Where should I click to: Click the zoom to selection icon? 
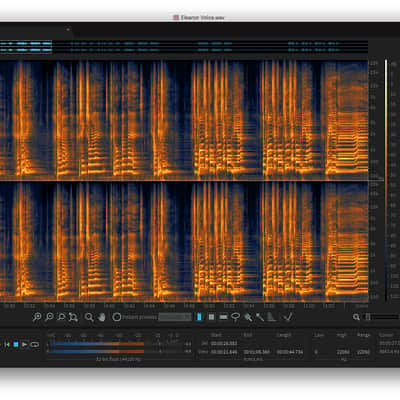pyautogui.click(x=61, y=317)
